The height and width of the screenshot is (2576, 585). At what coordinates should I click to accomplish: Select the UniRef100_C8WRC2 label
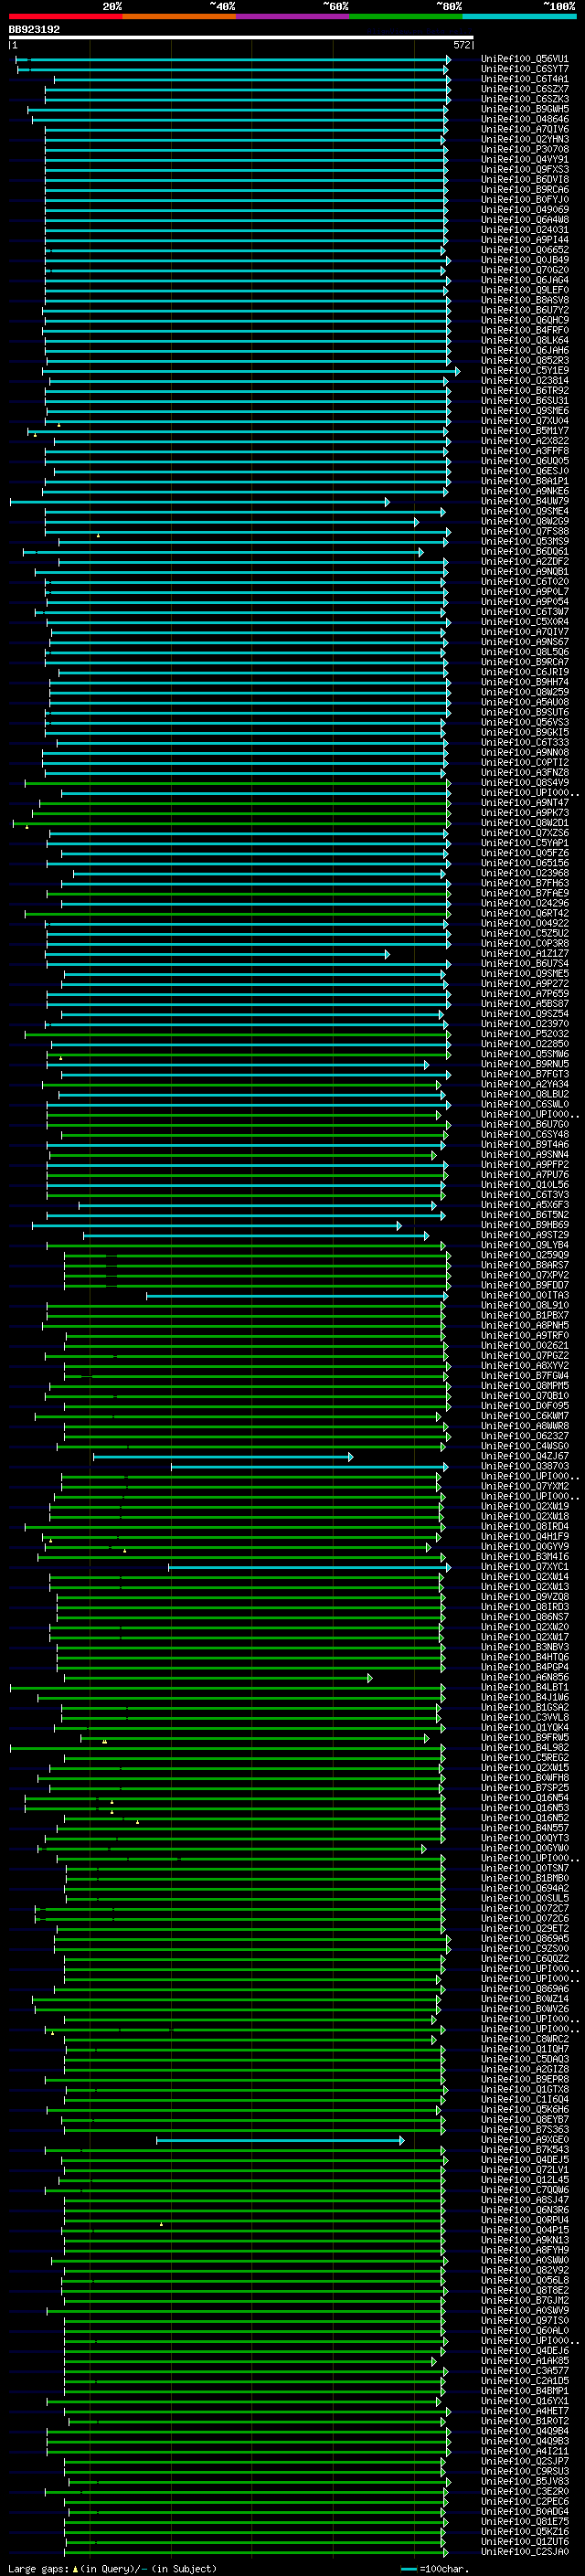coord(524,2039)
